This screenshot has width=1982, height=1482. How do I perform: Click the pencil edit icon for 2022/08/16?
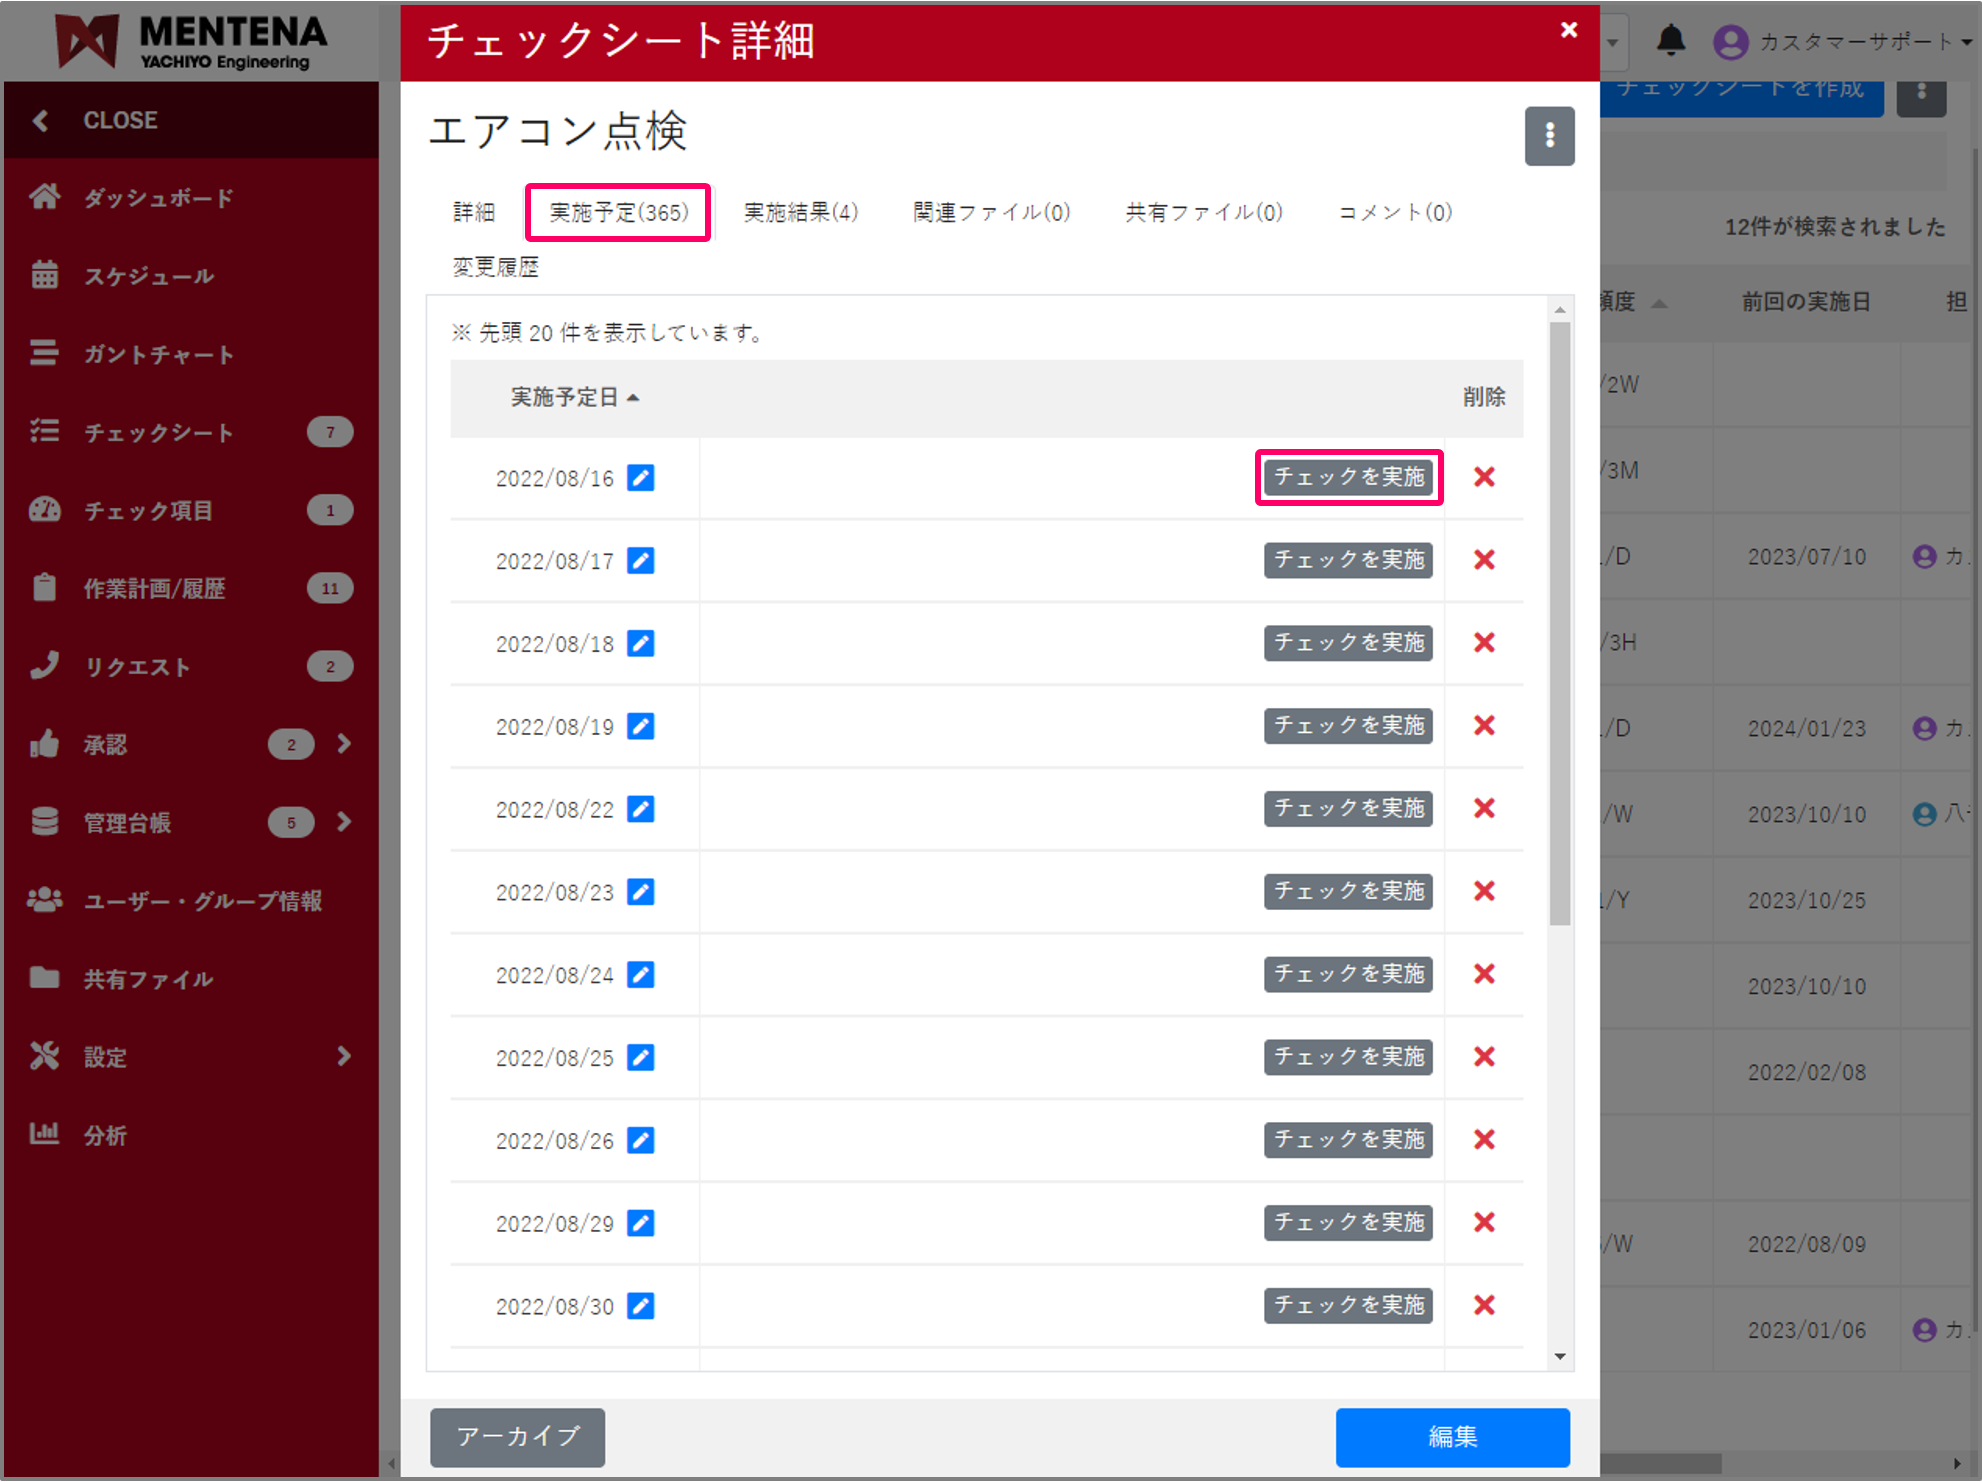[x=641, y=478]
